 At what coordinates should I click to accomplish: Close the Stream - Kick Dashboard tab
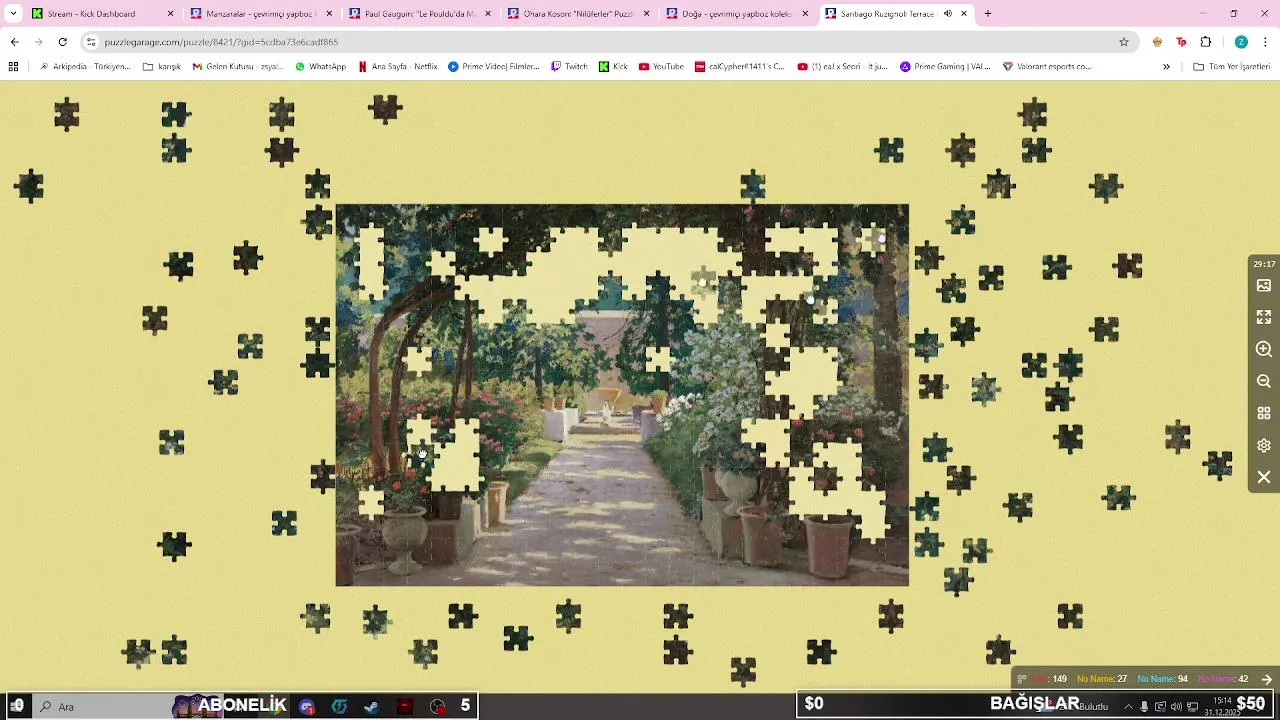(170, 14)
